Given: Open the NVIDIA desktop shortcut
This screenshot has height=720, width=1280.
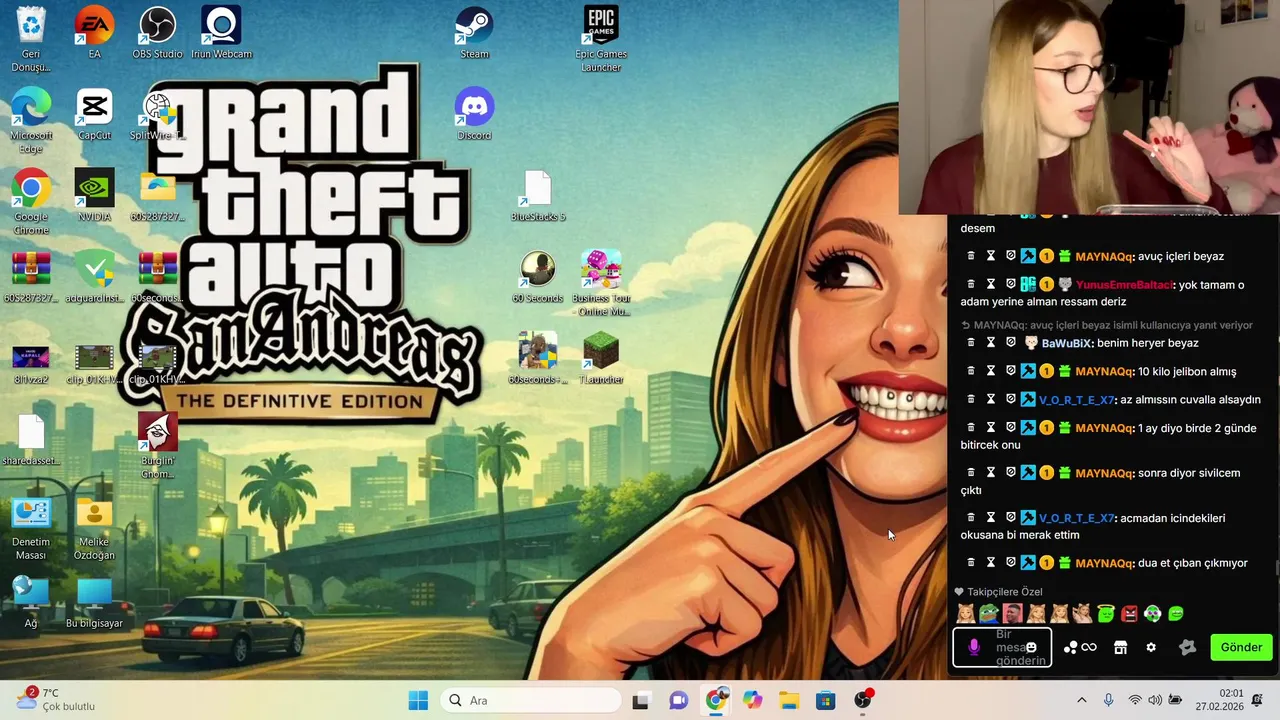Looking at the screenshot, I should pyautogui.click(x=94, y=195).
